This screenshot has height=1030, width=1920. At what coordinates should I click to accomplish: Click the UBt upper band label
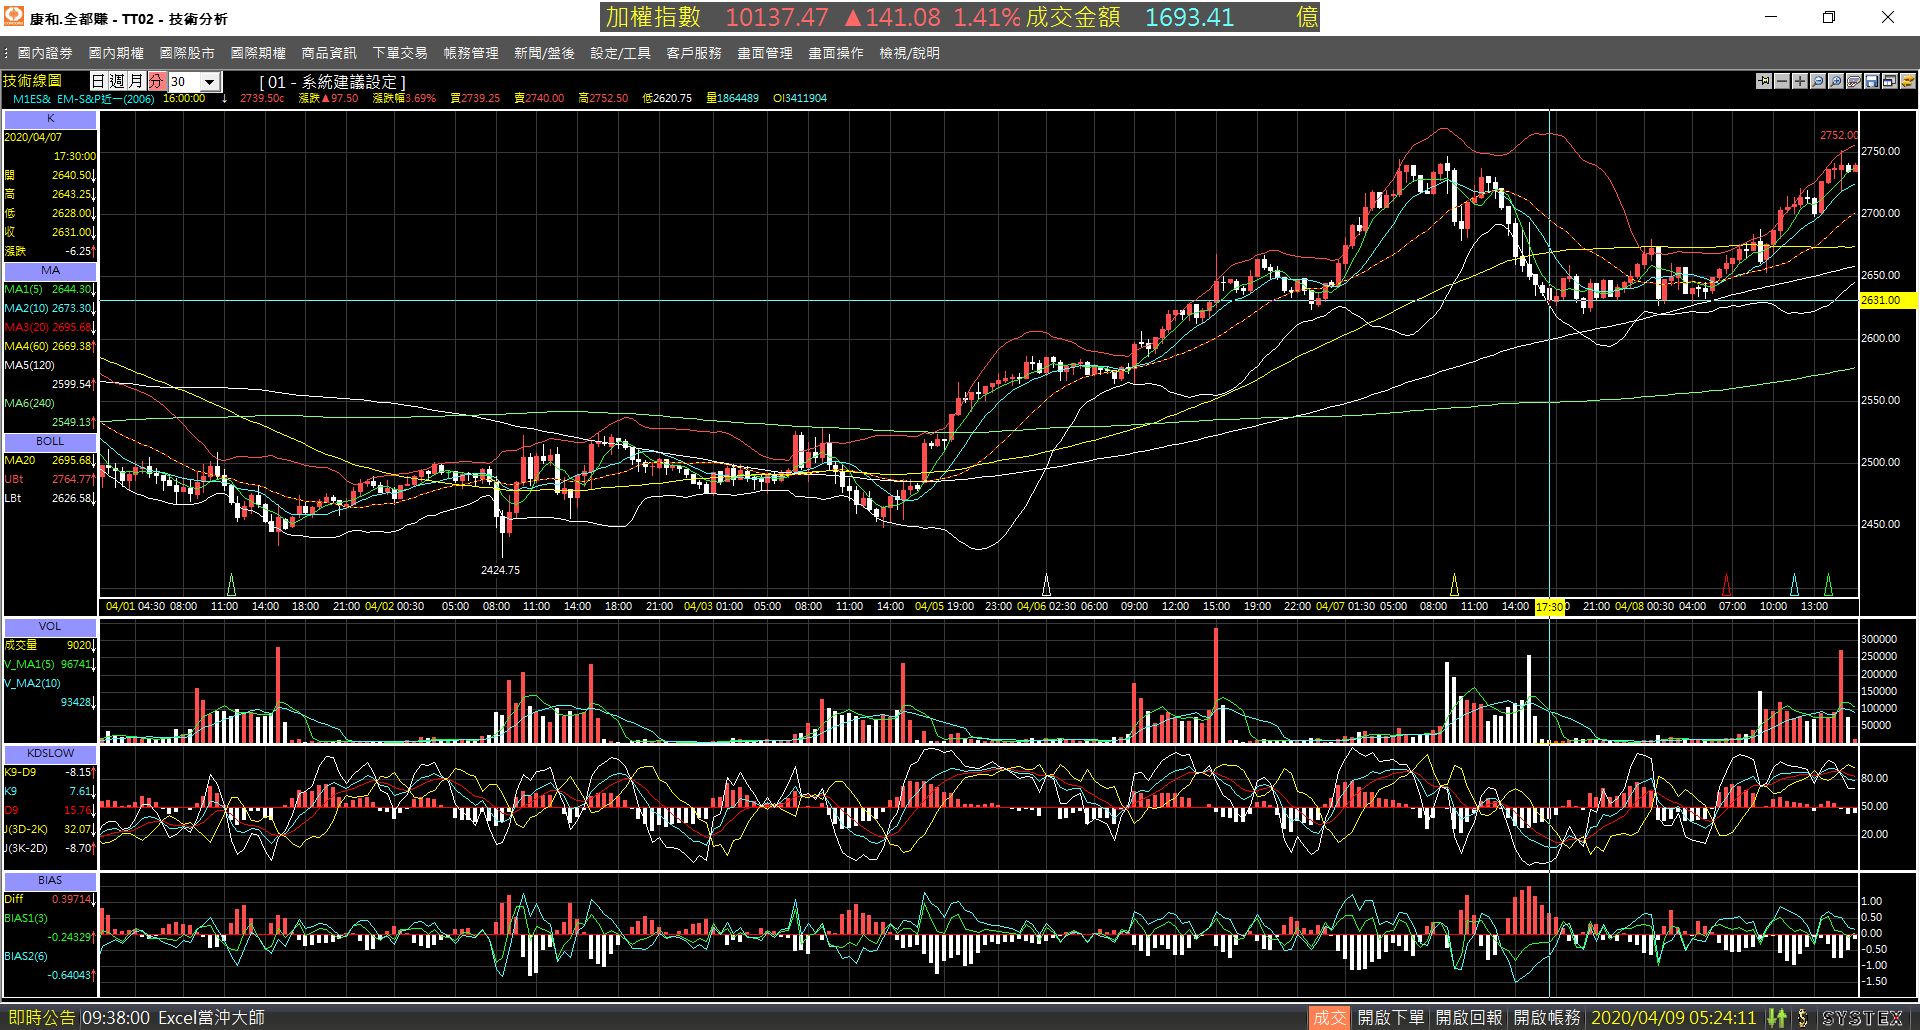(x=14, y=480)
